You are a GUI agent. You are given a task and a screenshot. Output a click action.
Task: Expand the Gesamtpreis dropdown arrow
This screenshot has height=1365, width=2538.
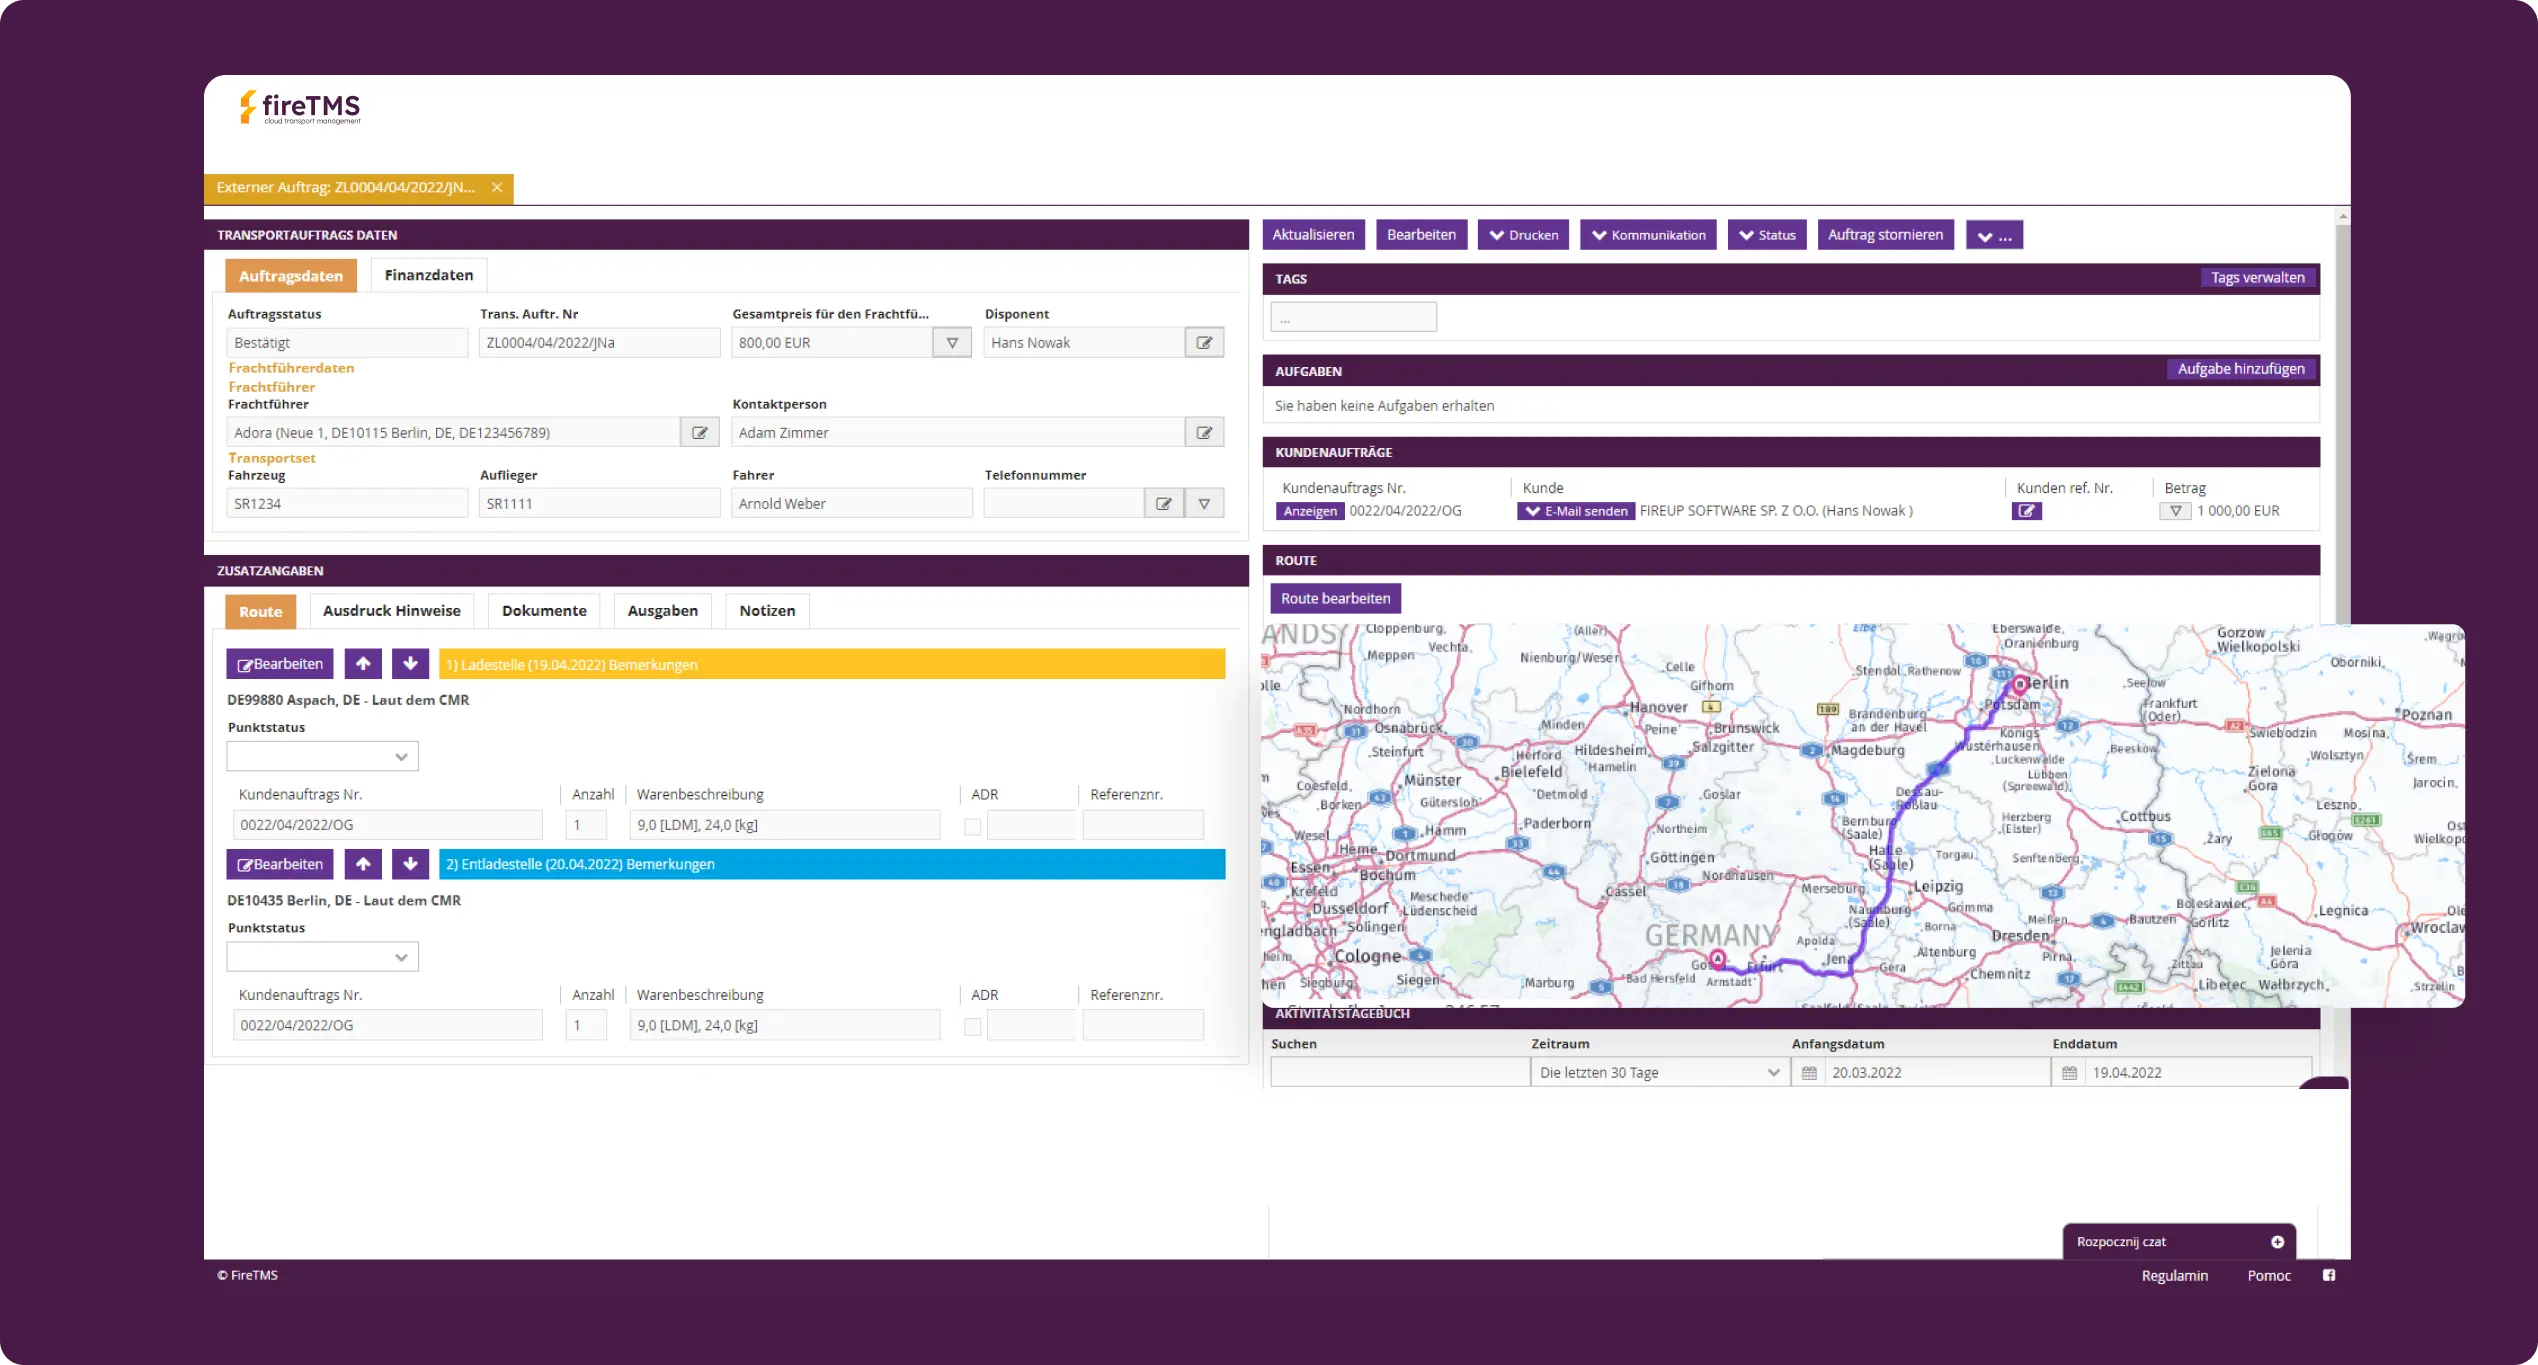click(952, 343)
